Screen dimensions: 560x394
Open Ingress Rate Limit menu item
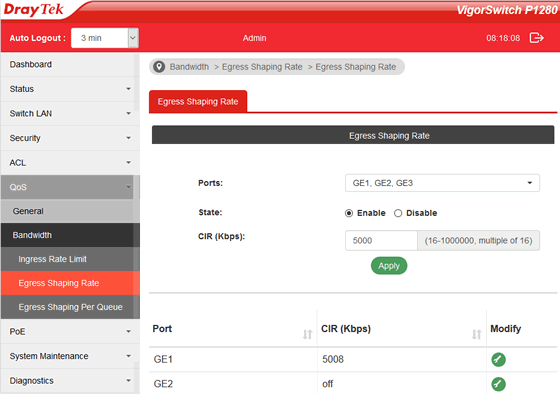click(70, 259)
